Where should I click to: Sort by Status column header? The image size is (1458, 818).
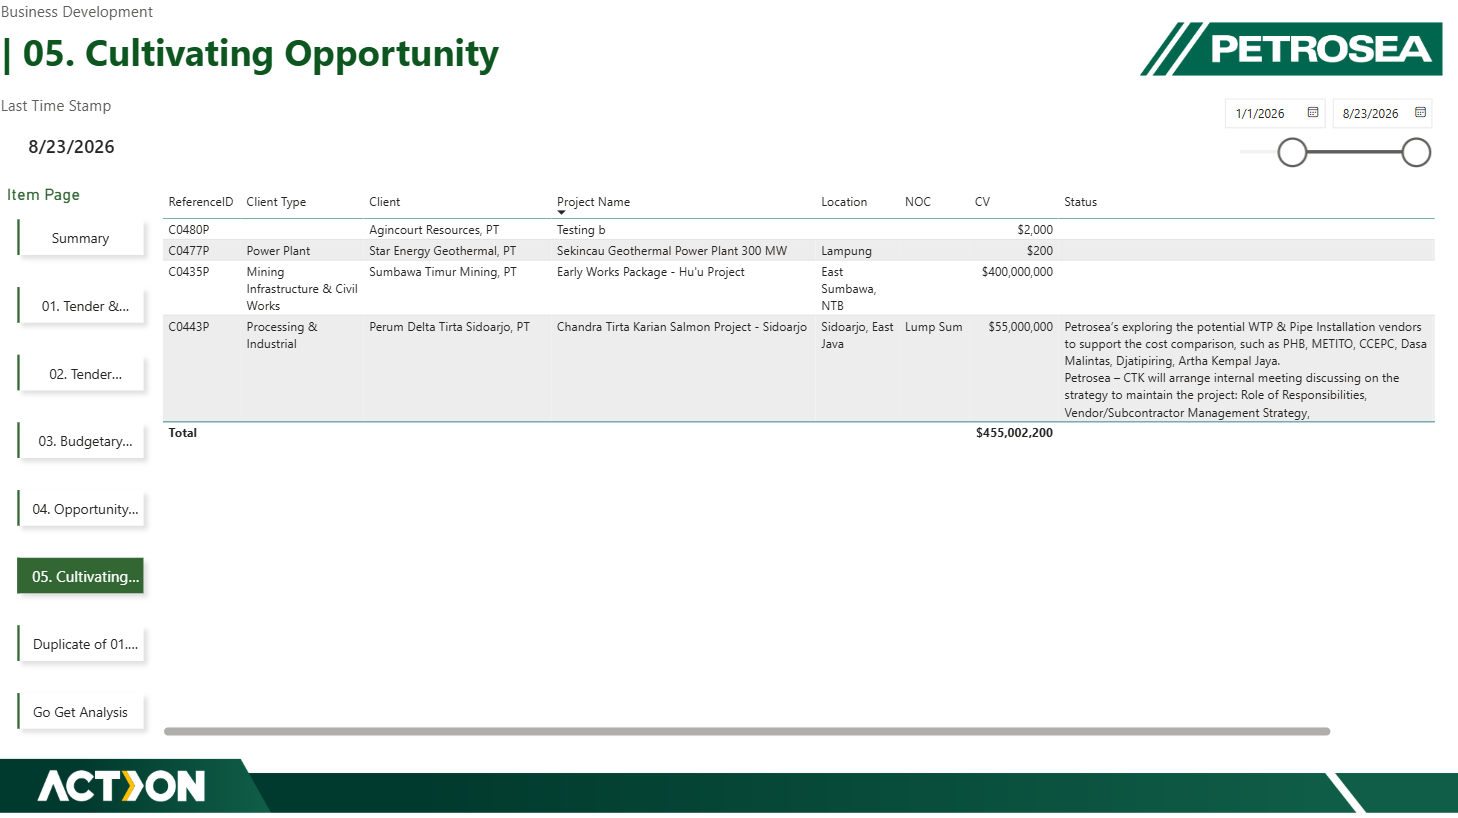pos(1080,202)
